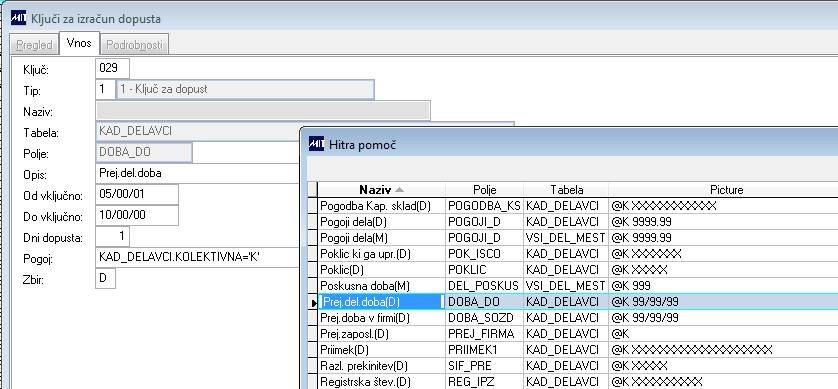Viewport: 838px width, 389px height.
Task: Select the Vnos tab
Action: click(79, 43)
